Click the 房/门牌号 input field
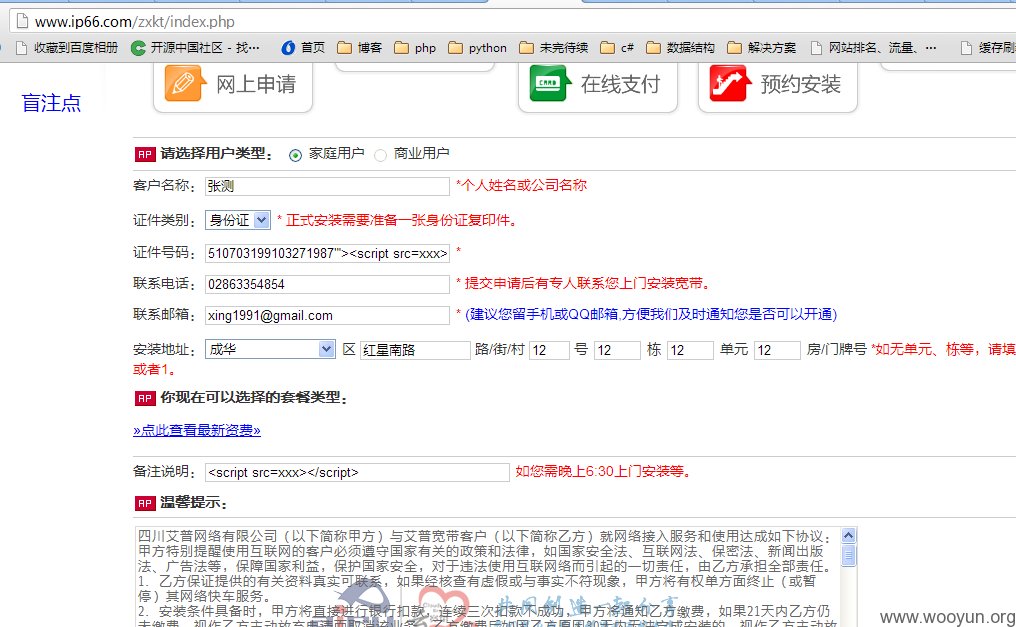The height and width of the screenshot is (627, 1016). (777, 350)
